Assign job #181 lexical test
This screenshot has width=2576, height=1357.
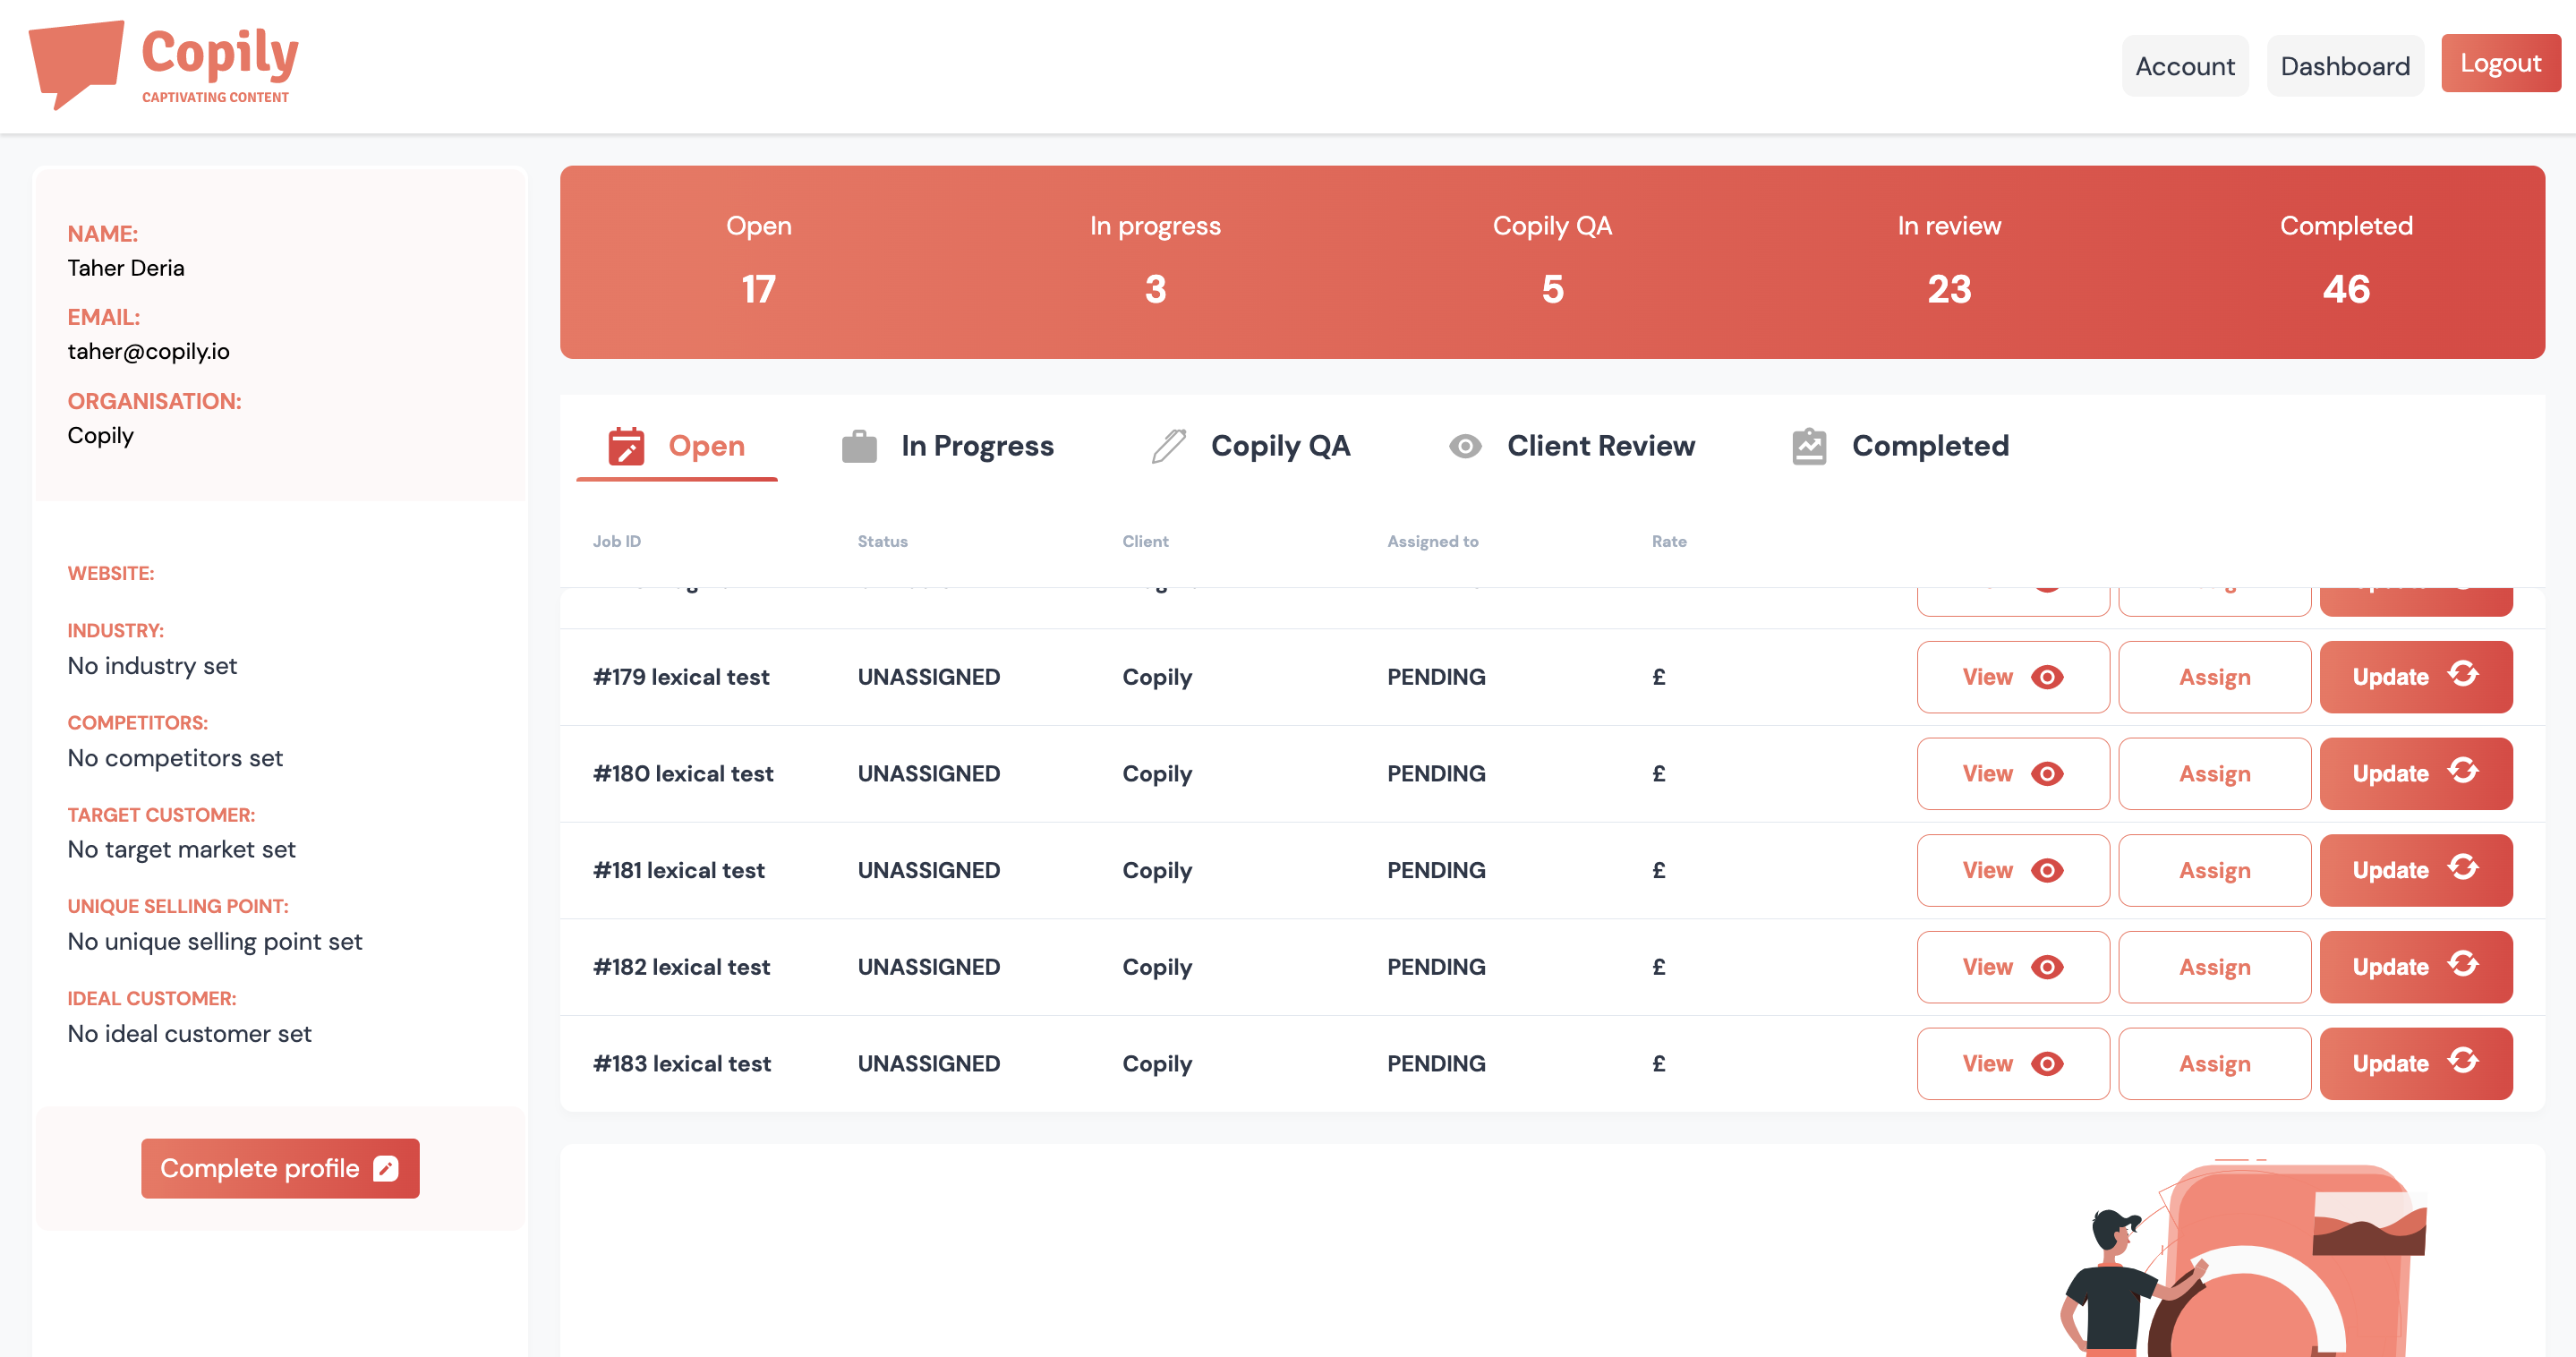click(2214, 871)
